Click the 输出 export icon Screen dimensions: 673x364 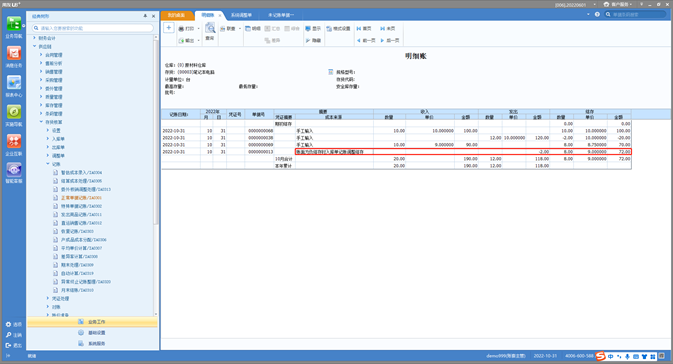[181, 40]
